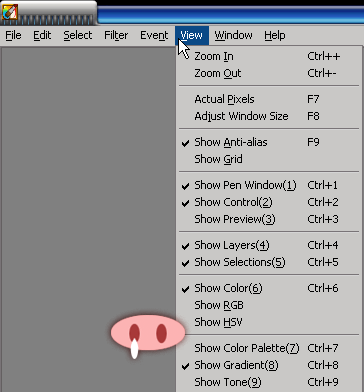Click the application icon in title bar
This screenshot has height=392, width=364.
[10, 12]
